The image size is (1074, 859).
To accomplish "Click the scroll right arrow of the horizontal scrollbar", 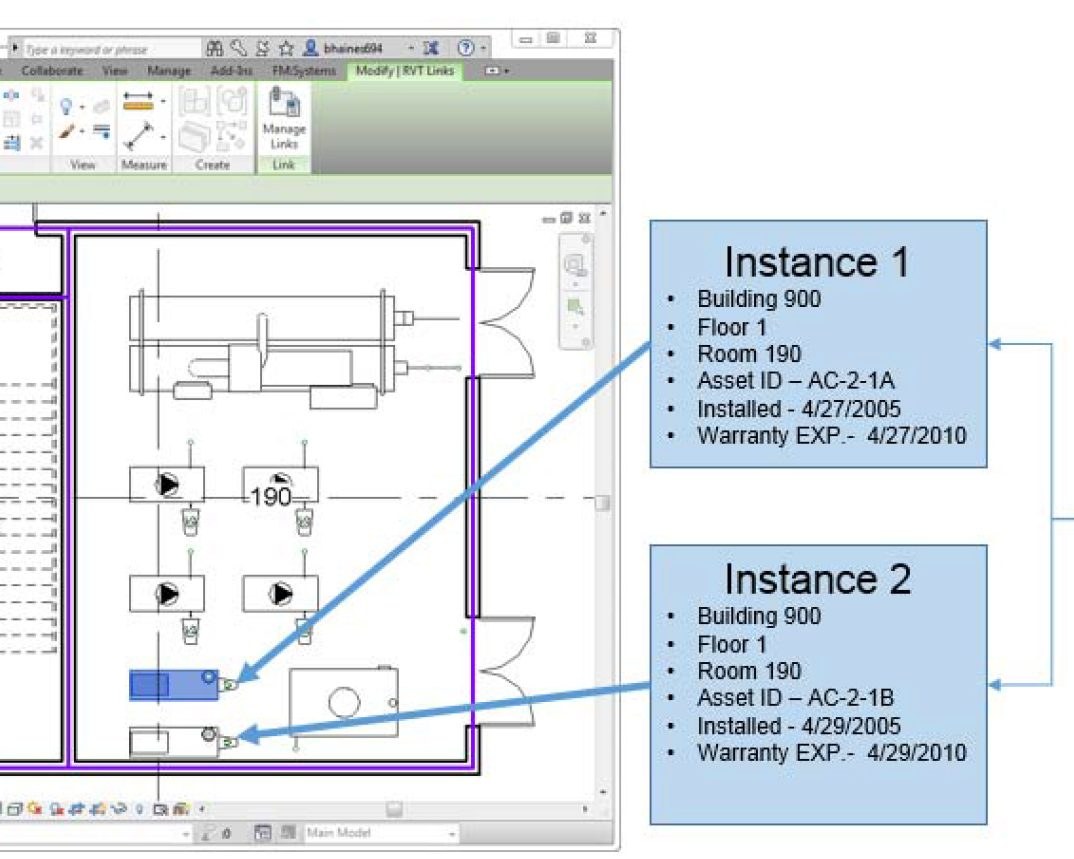I will click(585, 809).
